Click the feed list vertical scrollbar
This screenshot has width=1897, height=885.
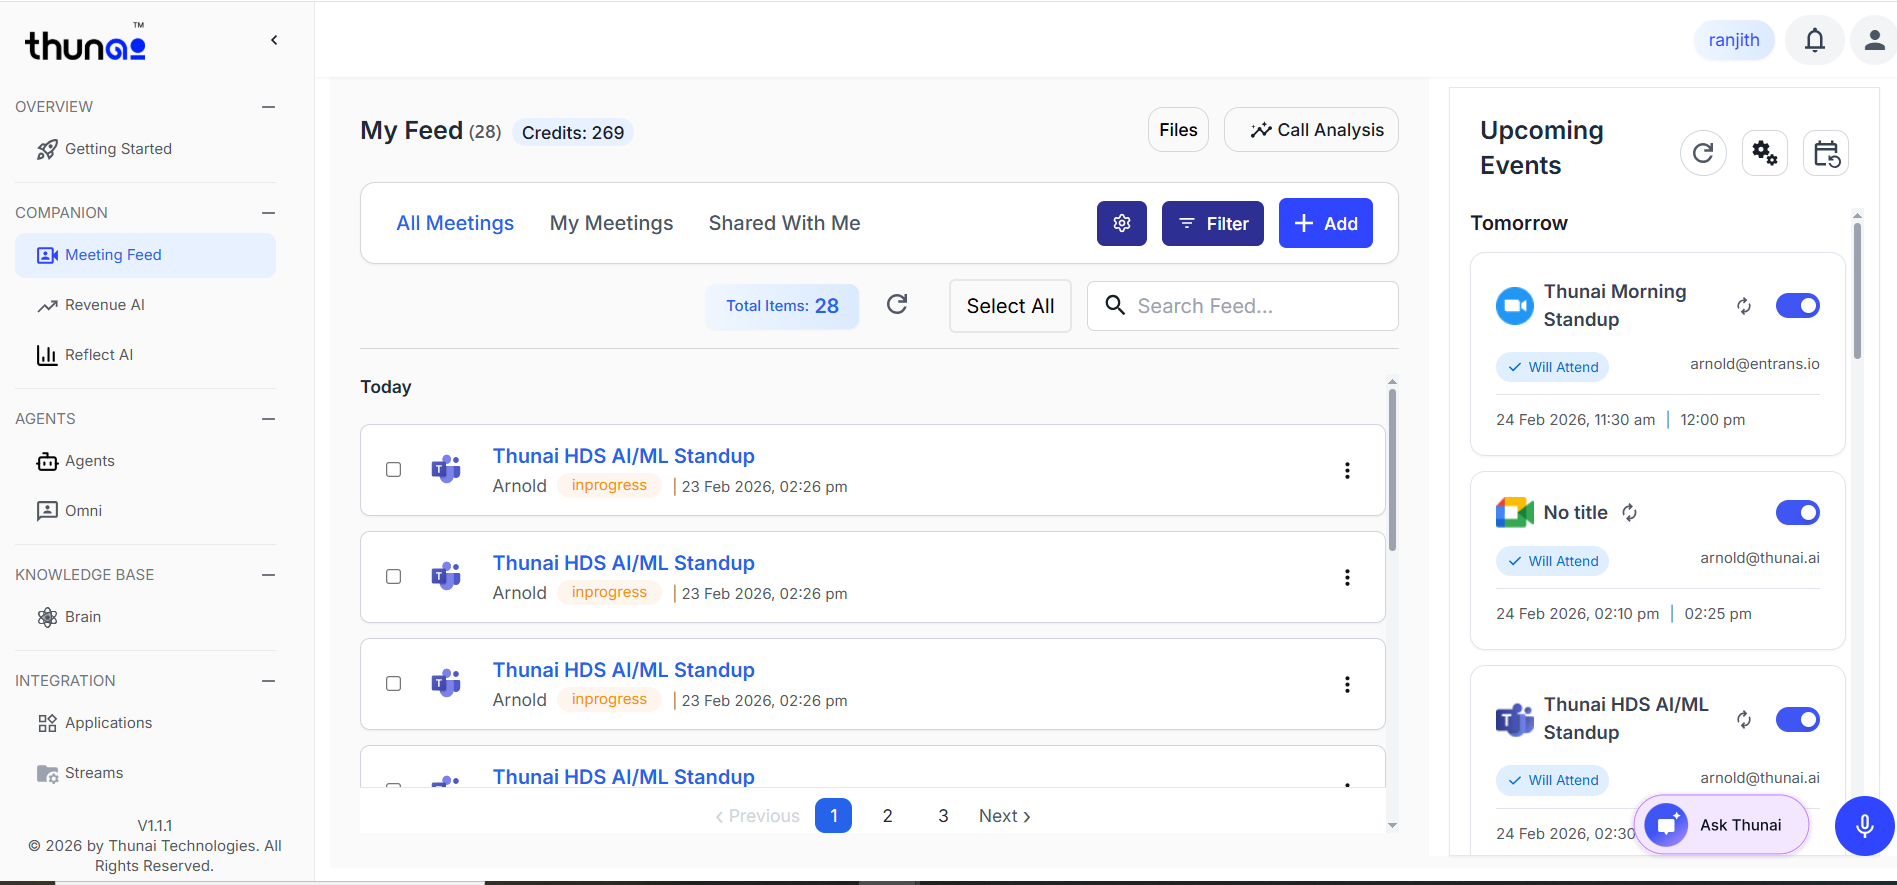pos(1392,470)
